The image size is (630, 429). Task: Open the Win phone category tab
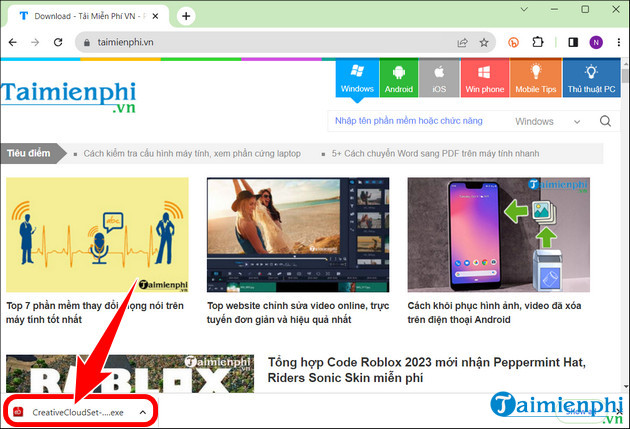pos(485,78)
